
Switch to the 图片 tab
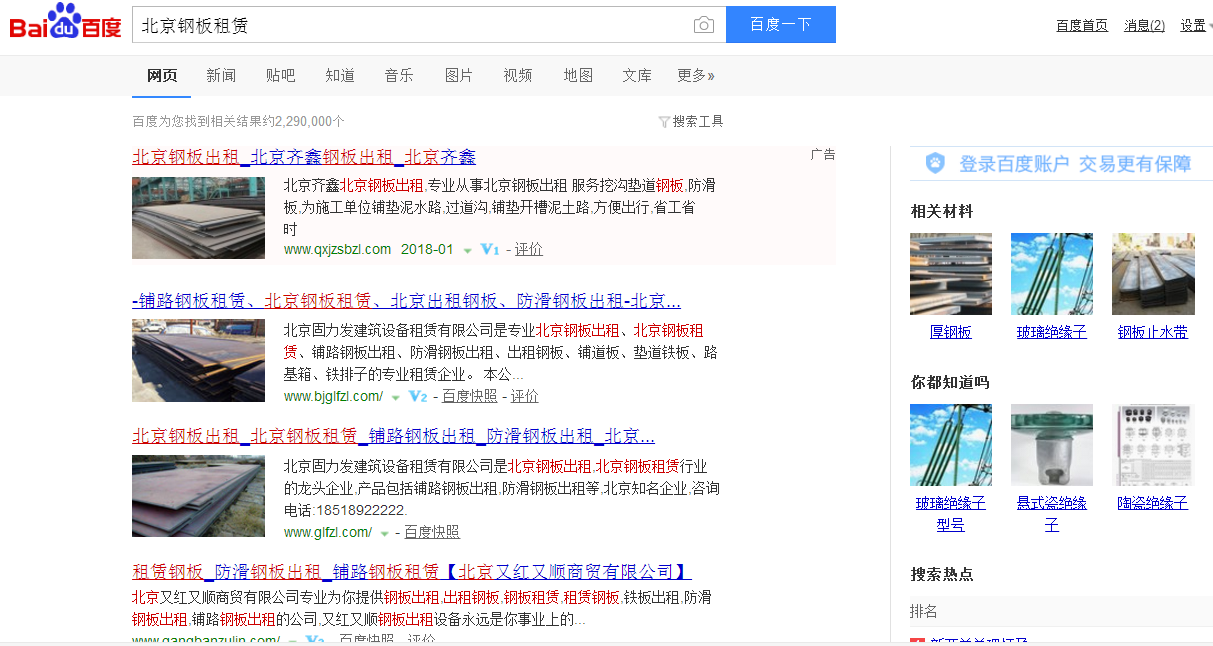pos(458,76)
